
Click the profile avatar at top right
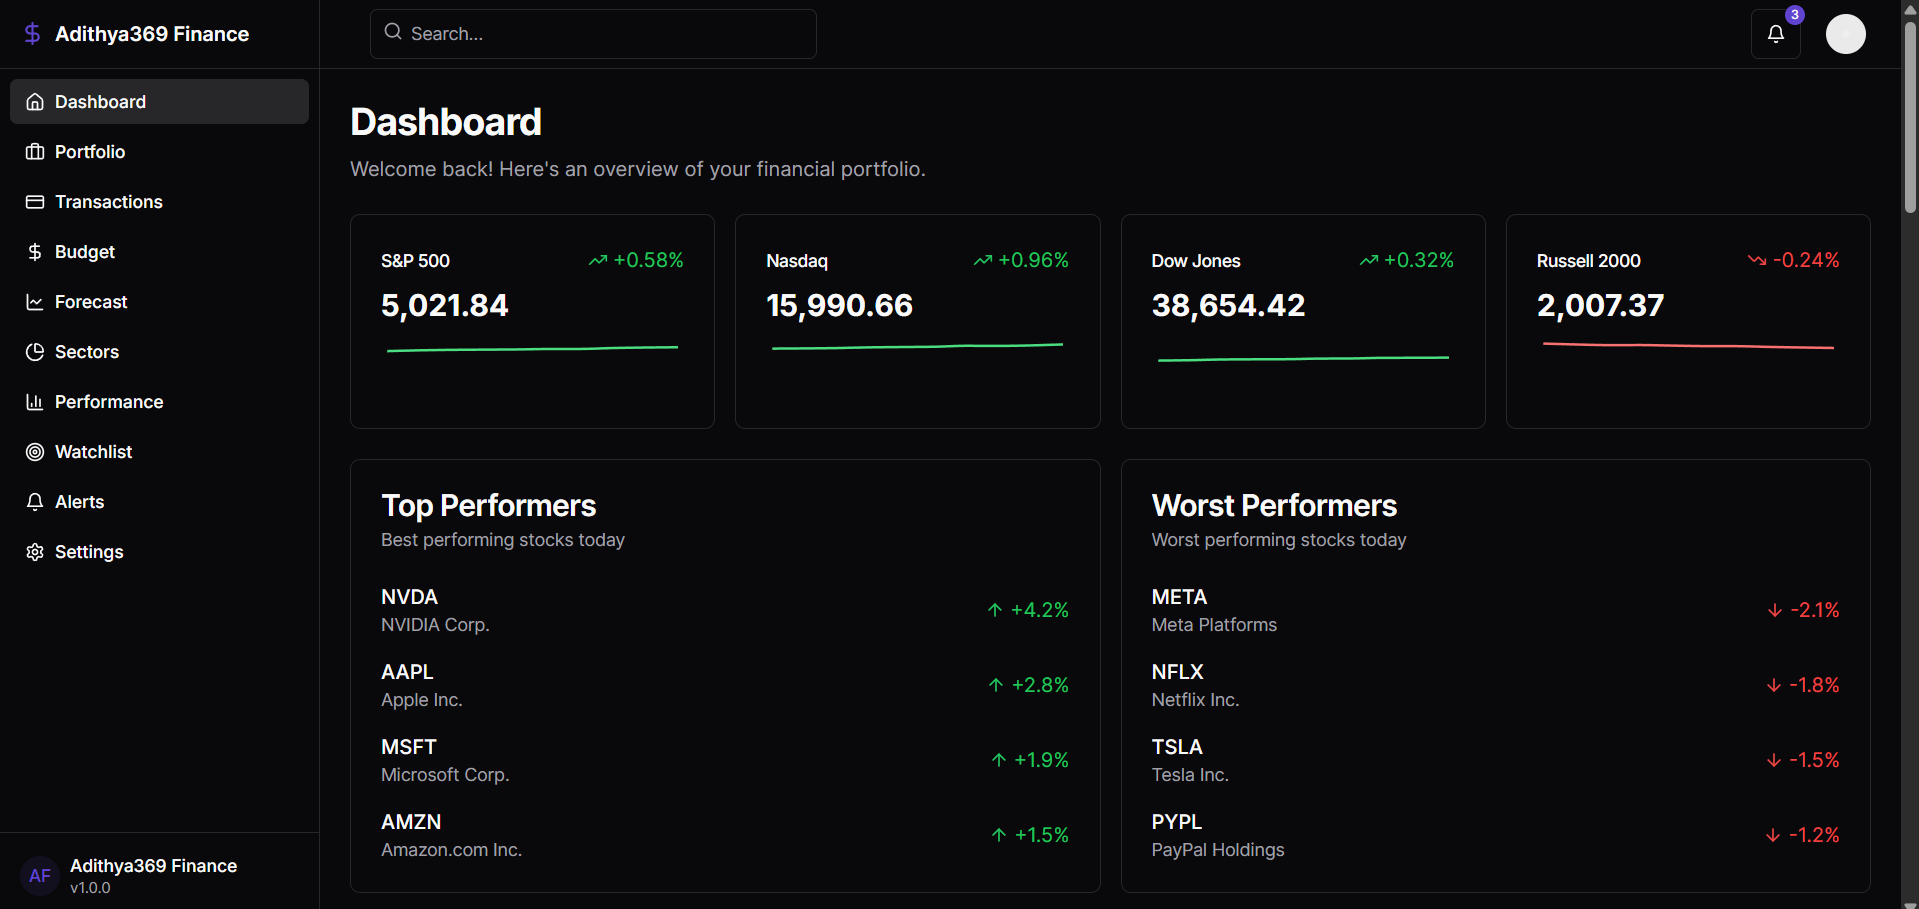tap(1845, 33)
